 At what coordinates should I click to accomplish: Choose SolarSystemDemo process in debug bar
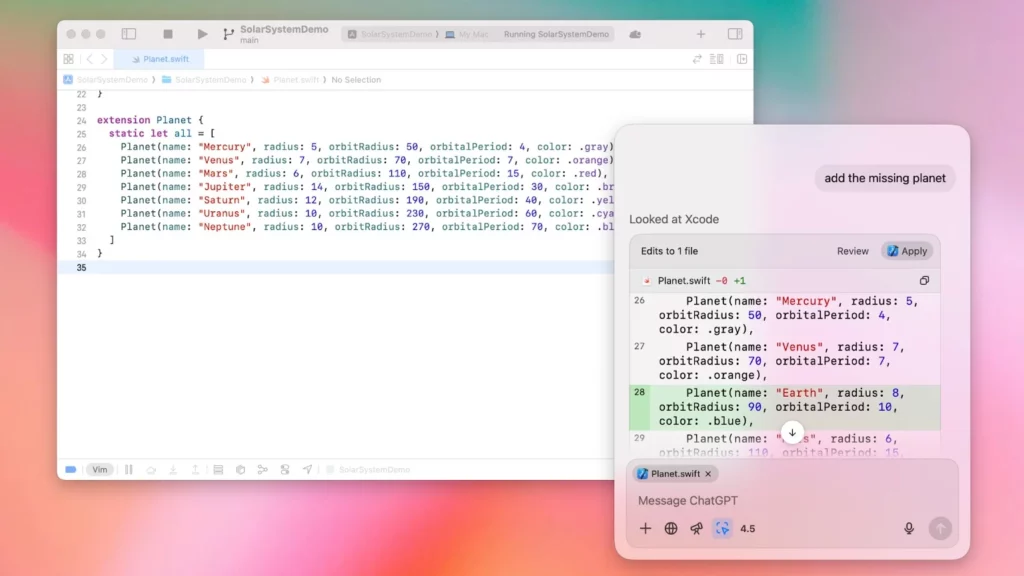[x=368, y=470]
